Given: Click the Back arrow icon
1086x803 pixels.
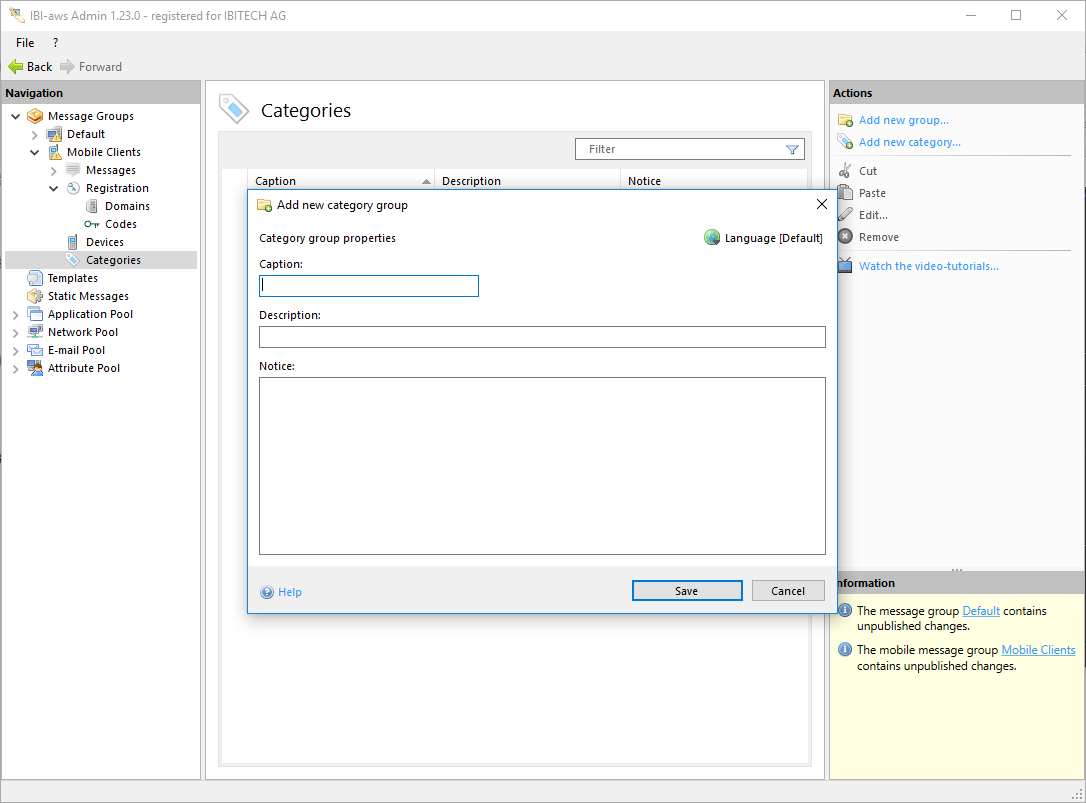Looking at the screenshot, I should tap(15, 67).
